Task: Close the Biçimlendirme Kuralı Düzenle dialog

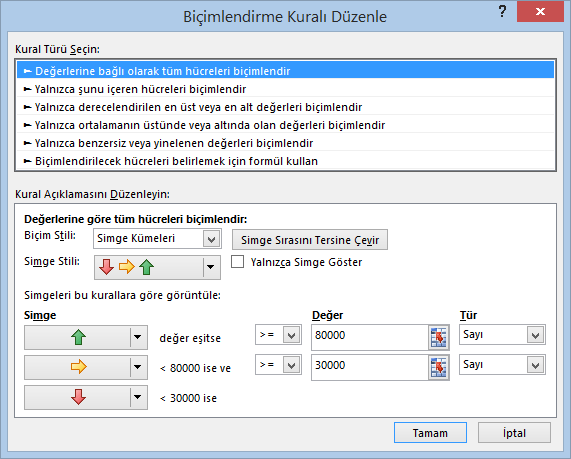Action: [x=540, y=12]
